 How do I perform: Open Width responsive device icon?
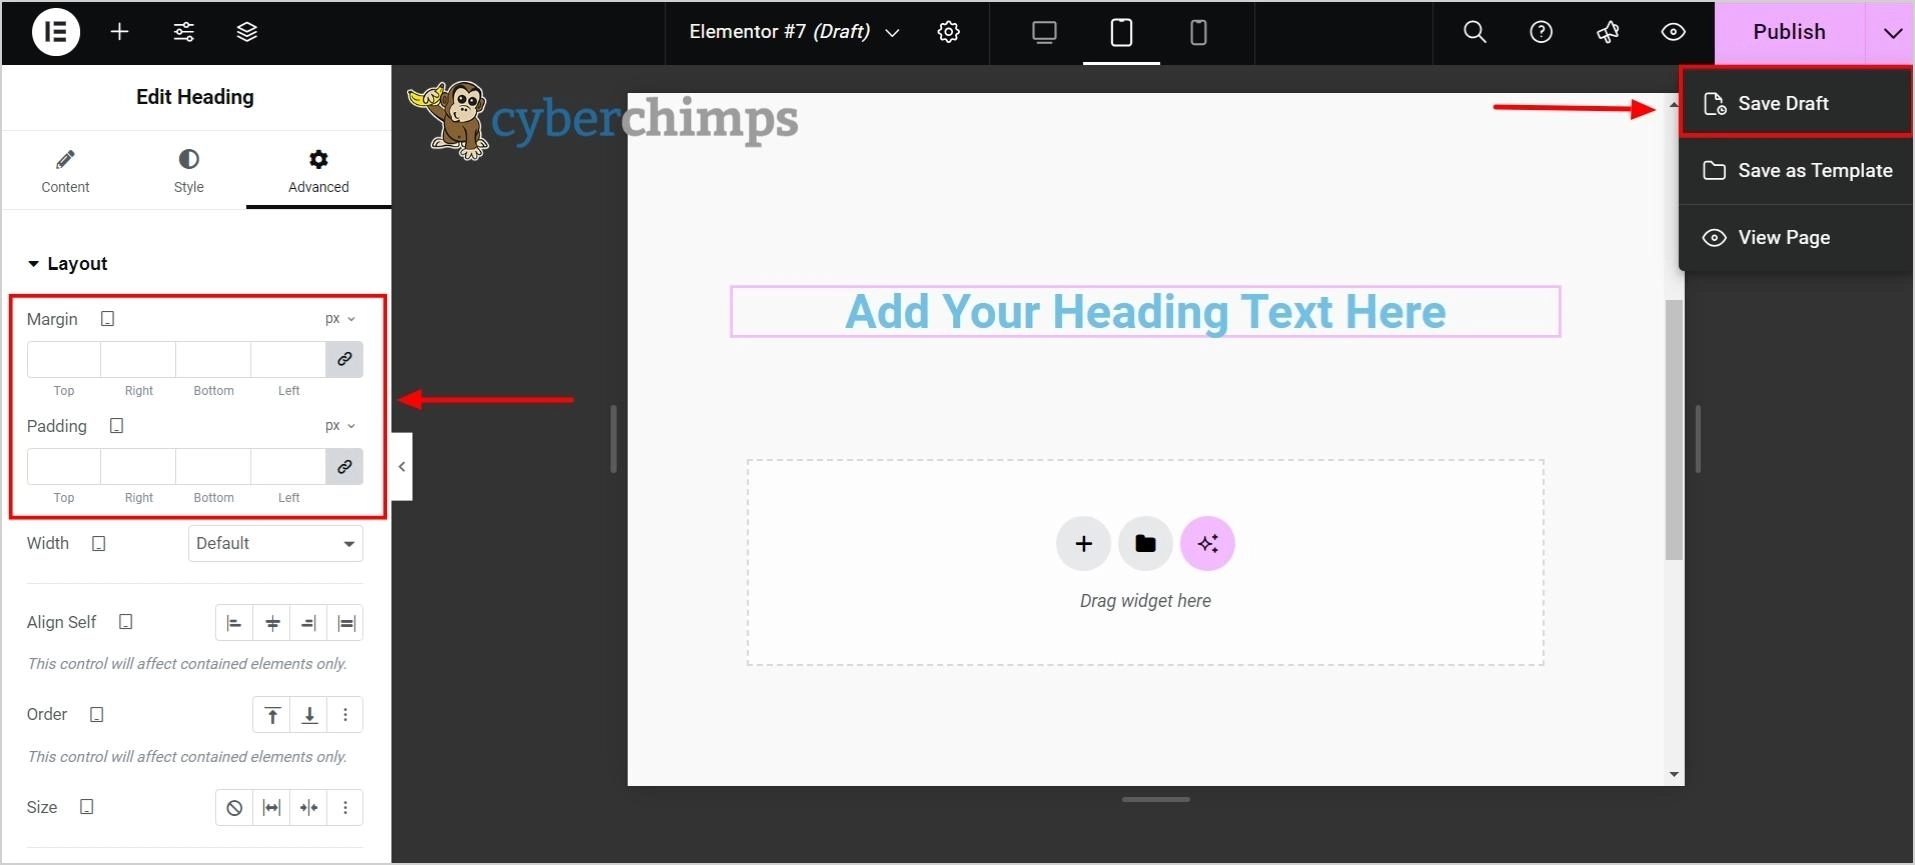coord(98,544)
